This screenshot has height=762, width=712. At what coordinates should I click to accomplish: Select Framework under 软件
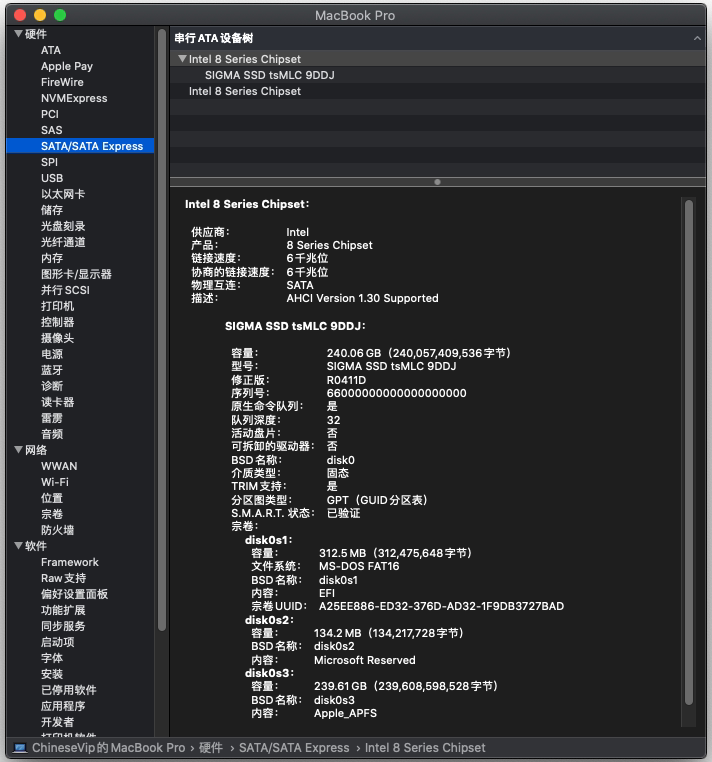(x=70, y=562)
